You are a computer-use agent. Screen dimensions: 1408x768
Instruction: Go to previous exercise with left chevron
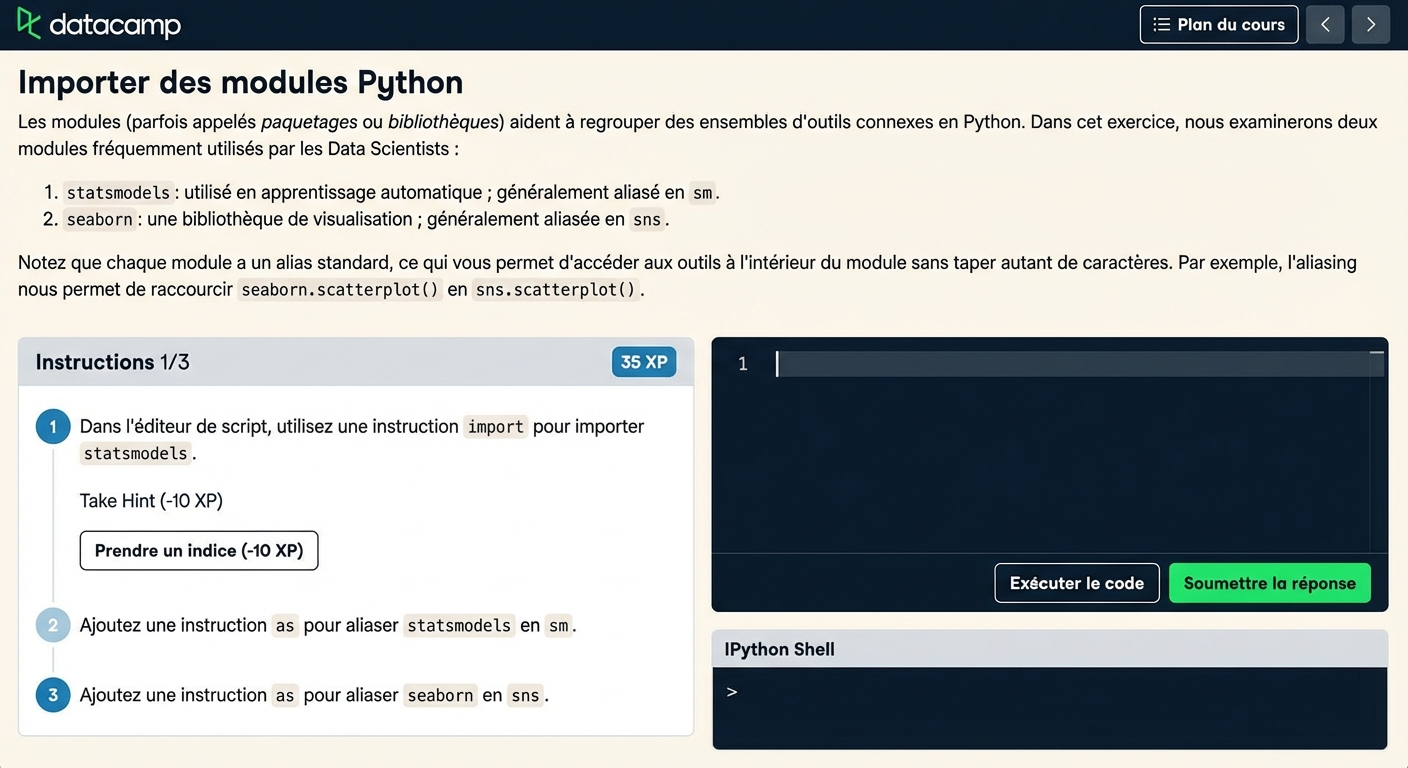click(x=1325, y=24)
